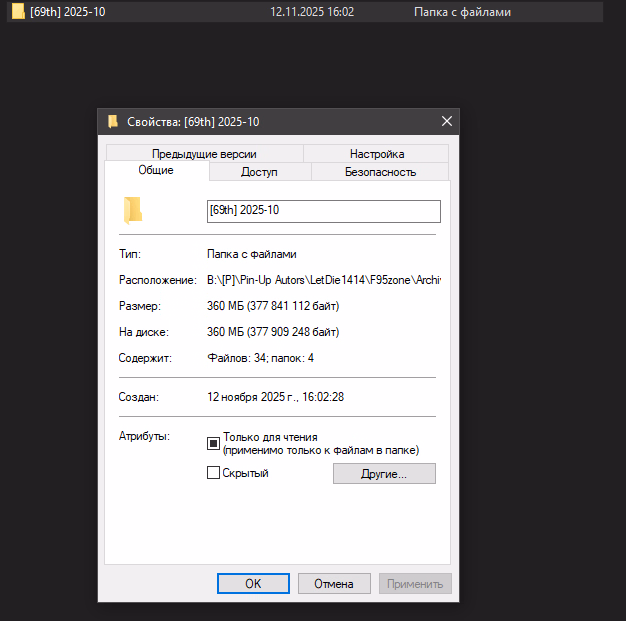This screenshot has height=621, width=626.
Task: Close the Свойства dialog with the X
Action: pyautogui.click(x=446, y=122)
